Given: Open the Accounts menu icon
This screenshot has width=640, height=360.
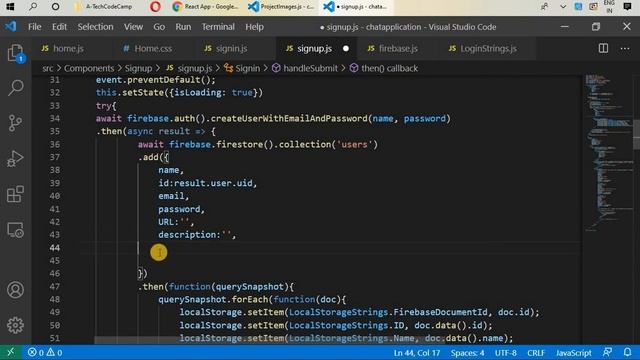Looking at the screenshot, I should [16, 290].
